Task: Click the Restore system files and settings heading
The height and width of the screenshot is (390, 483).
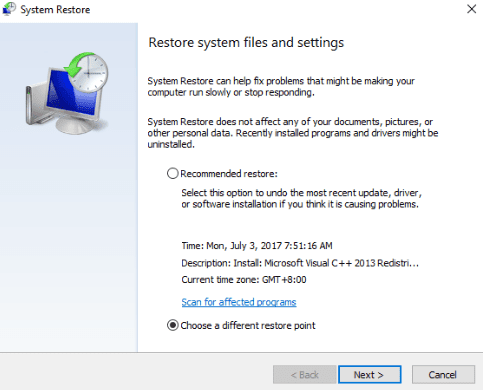Action: 246,43
